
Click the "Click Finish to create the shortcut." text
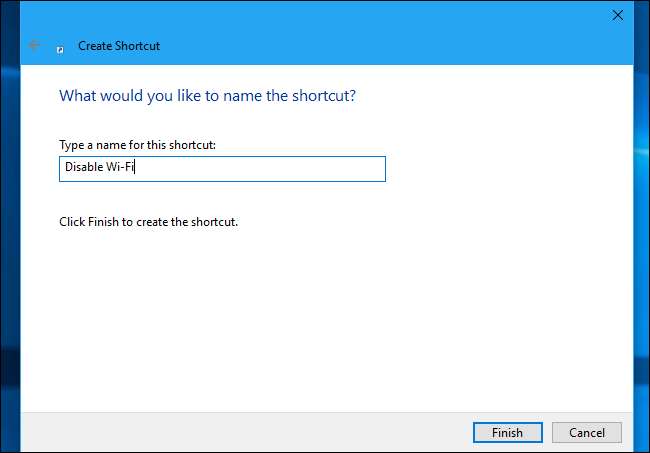tap(148, 221)
